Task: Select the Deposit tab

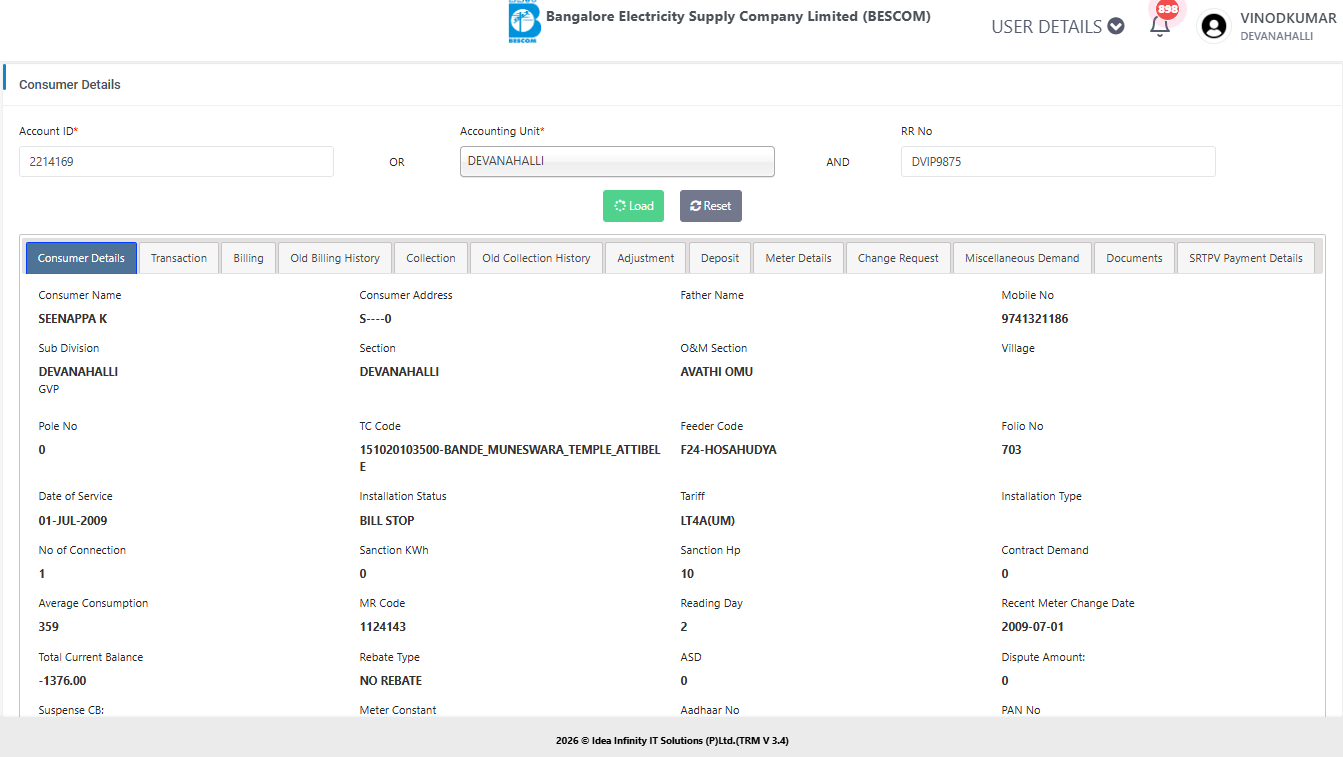Action: (720, 258)
